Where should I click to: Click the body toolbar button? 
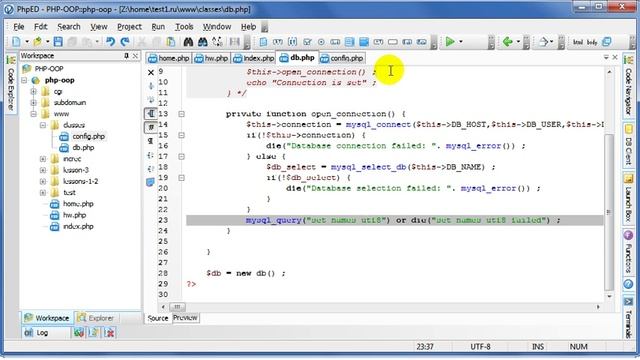point(592,42)
